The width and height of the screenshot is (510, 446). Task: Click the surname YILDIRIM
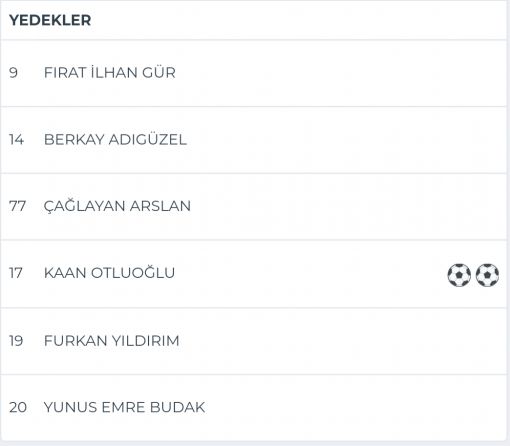145,341
